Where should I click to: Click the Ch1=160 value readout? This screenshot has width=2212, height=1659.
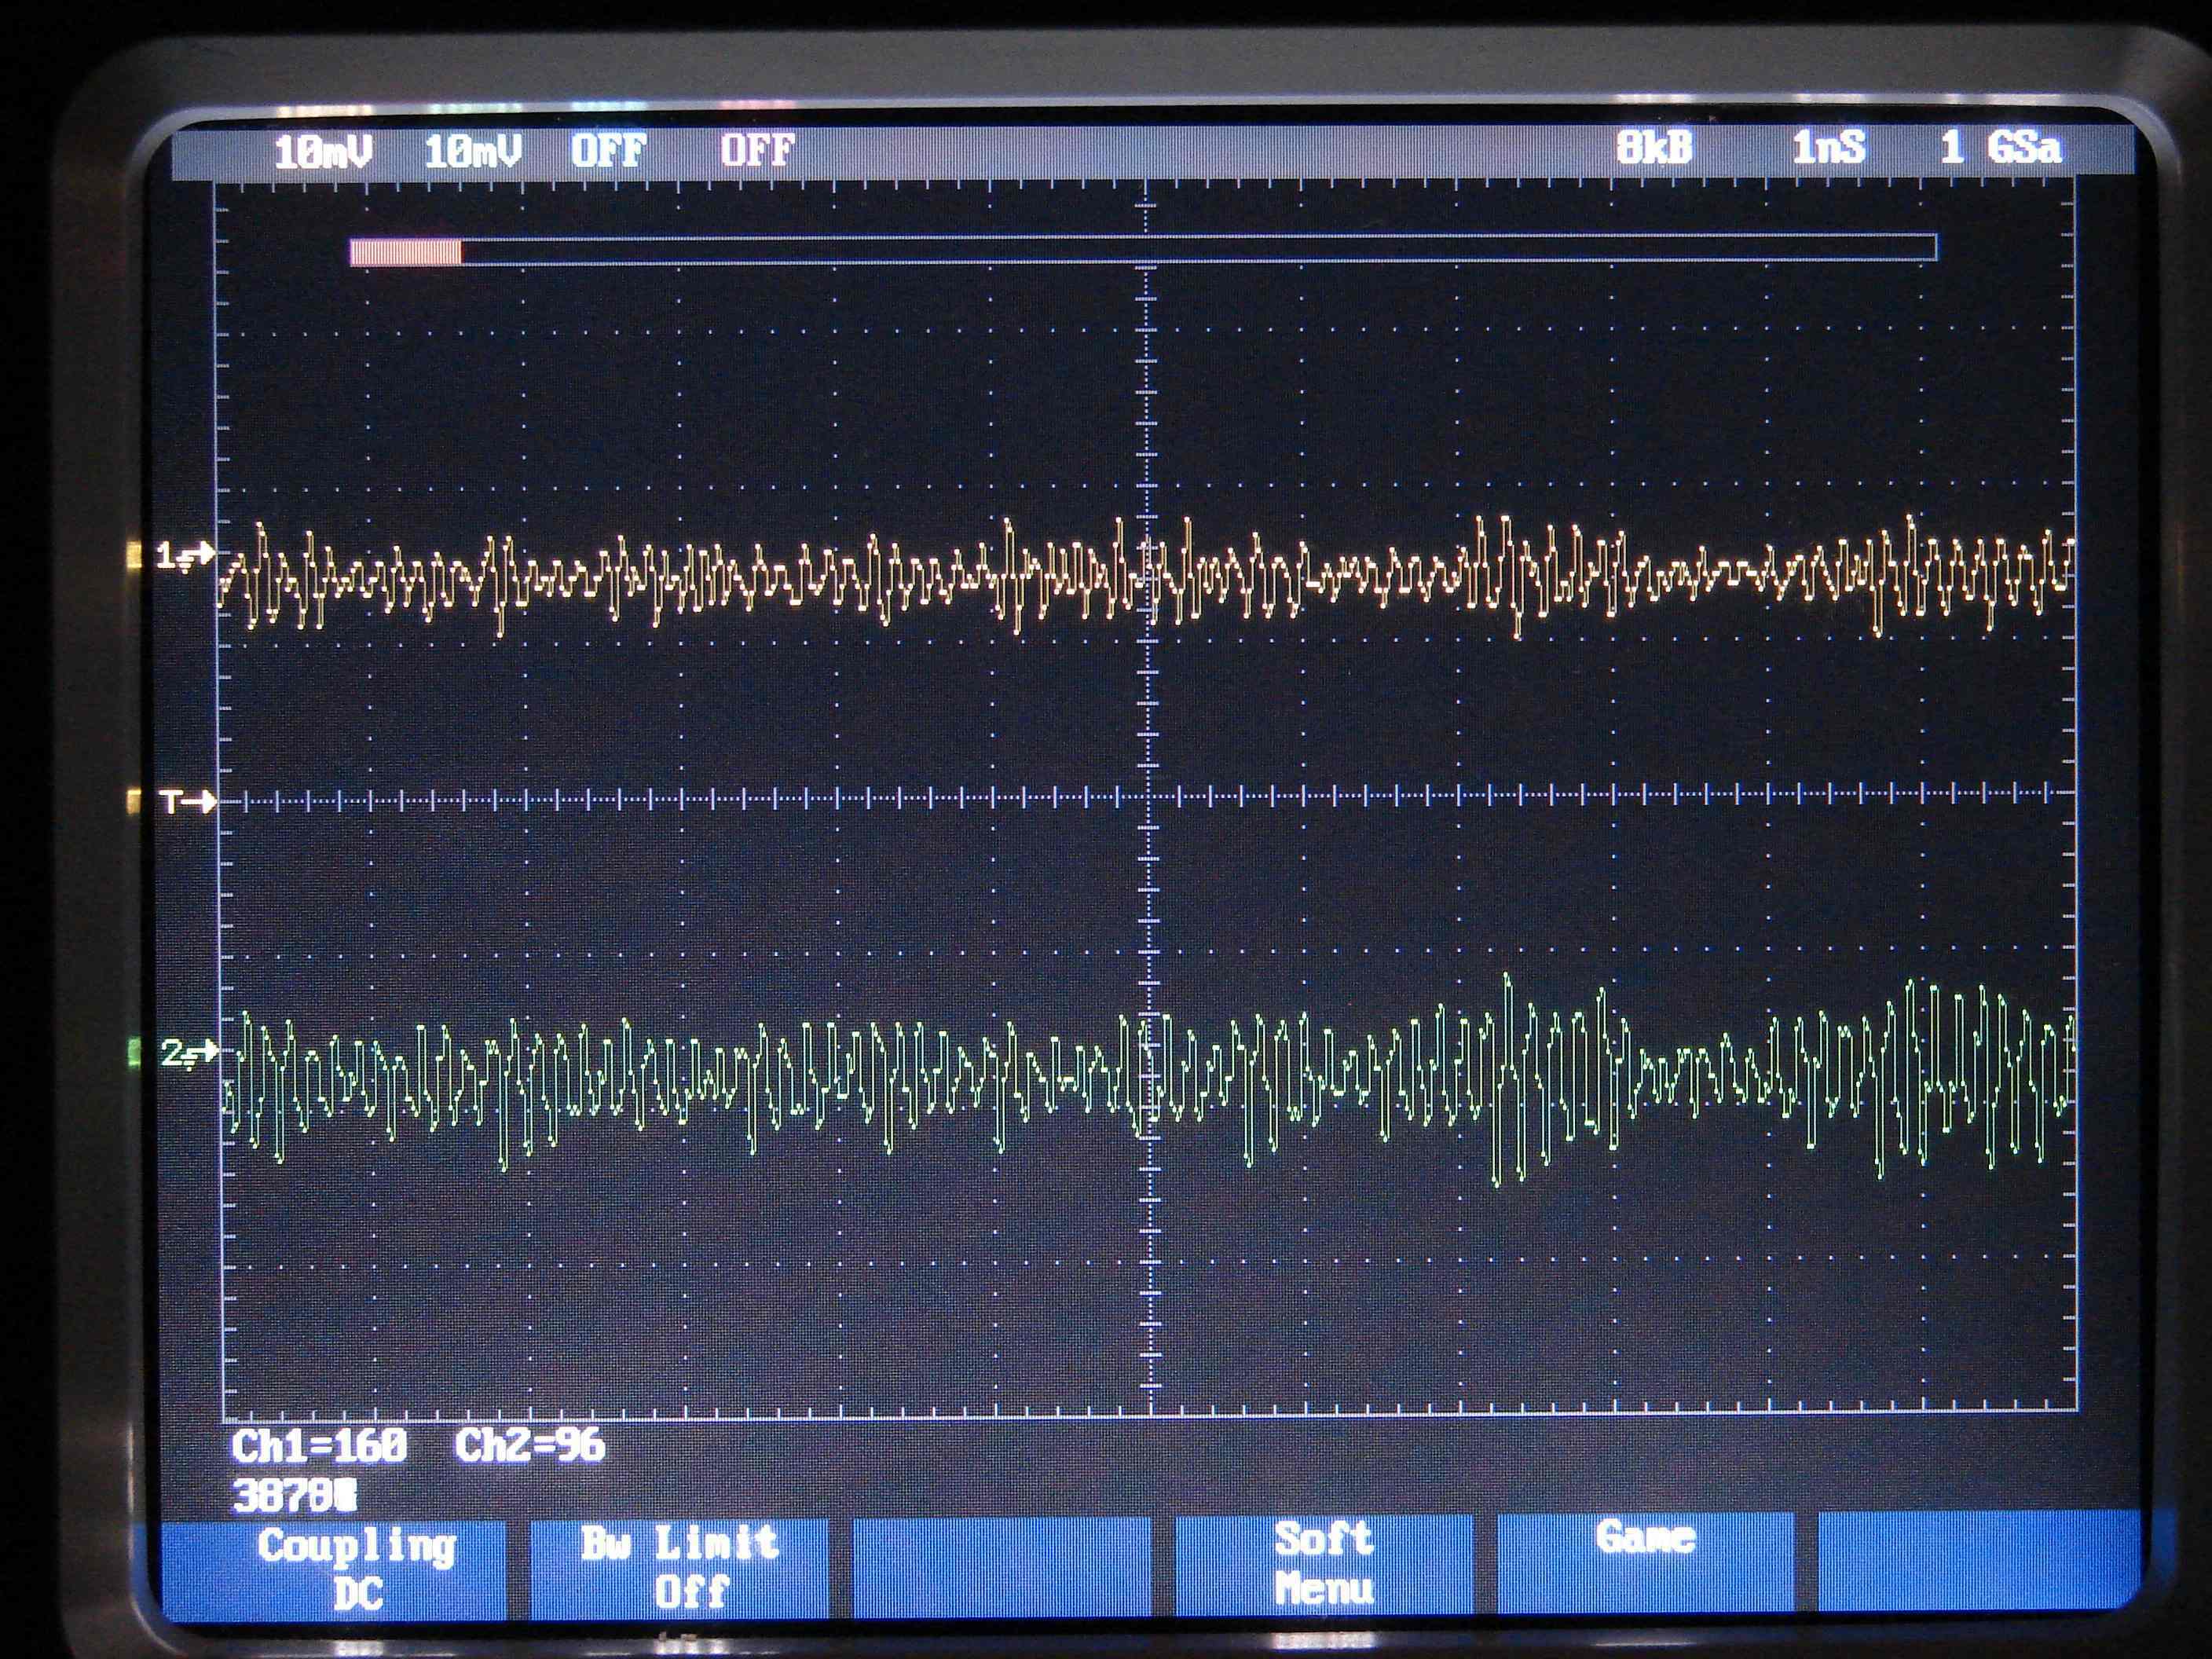[319, 1446]
